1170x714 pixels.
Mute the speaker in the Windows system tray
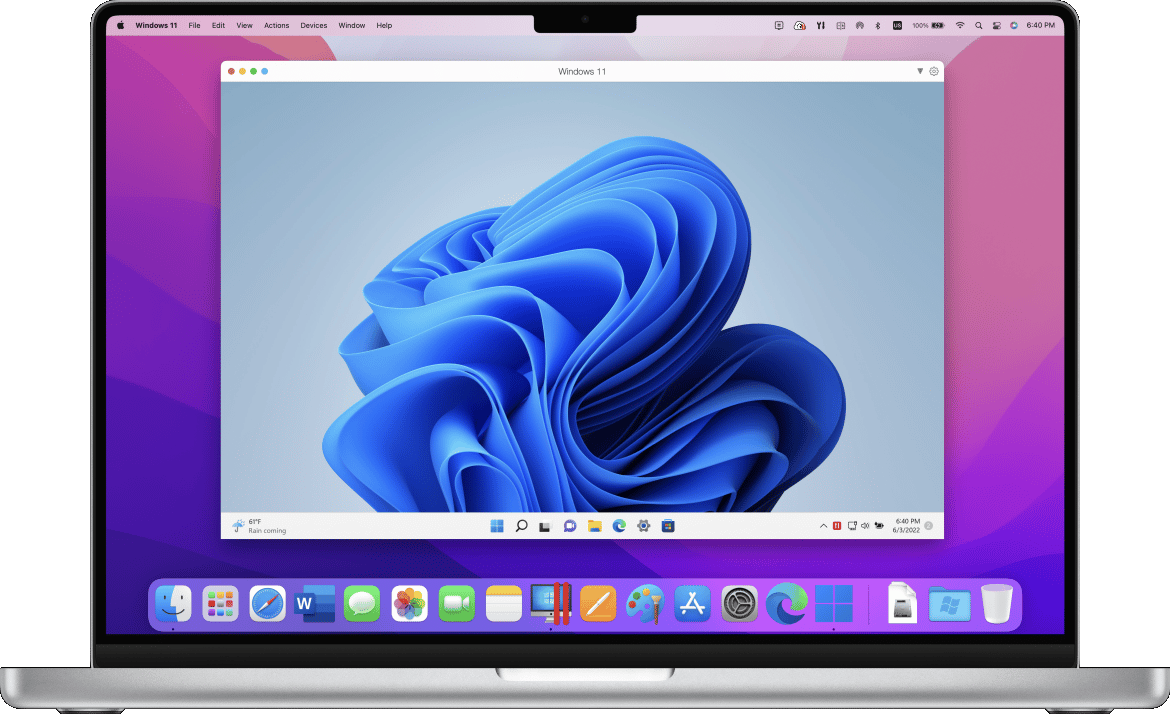coord(864,525)
